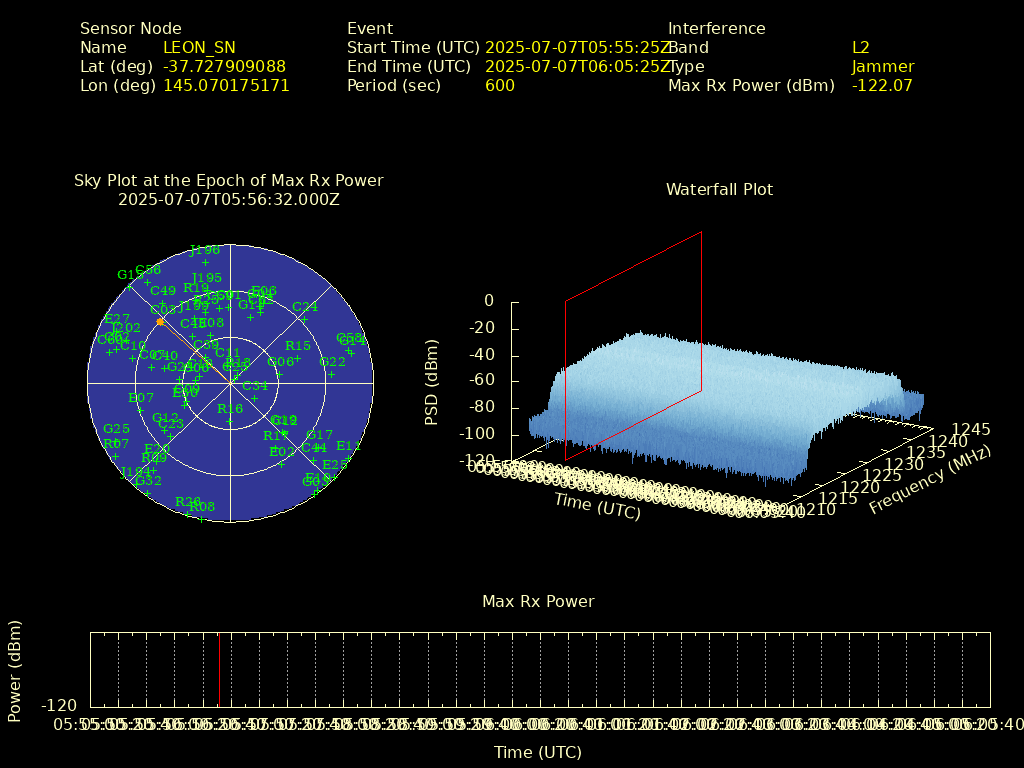
Task: Select the L2 band value
Action: [860, 47]
